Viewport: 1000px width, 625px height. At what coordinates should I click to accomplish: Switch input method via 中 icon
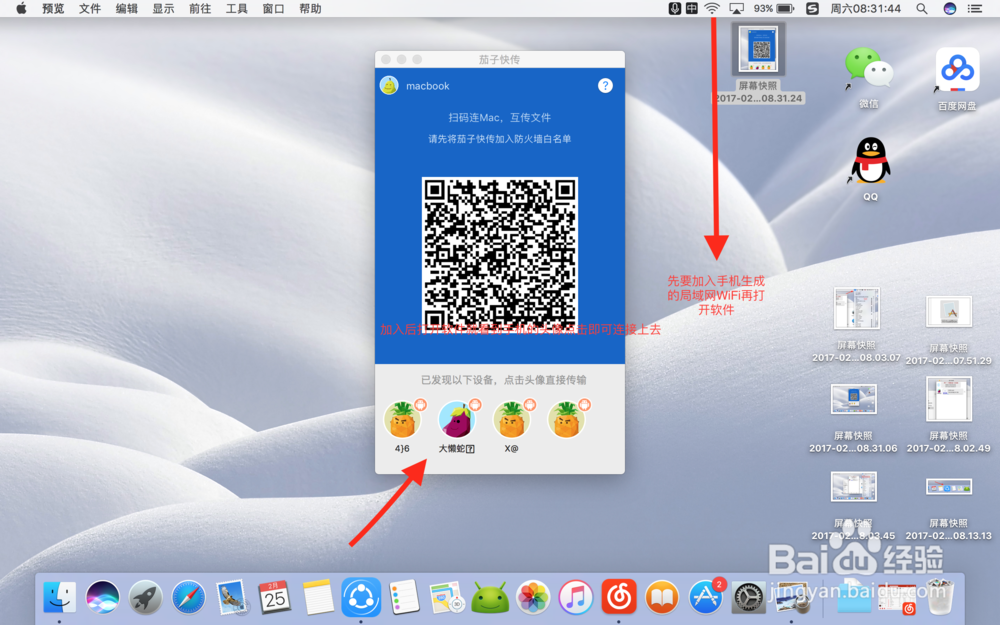click(x=692, y=8)
